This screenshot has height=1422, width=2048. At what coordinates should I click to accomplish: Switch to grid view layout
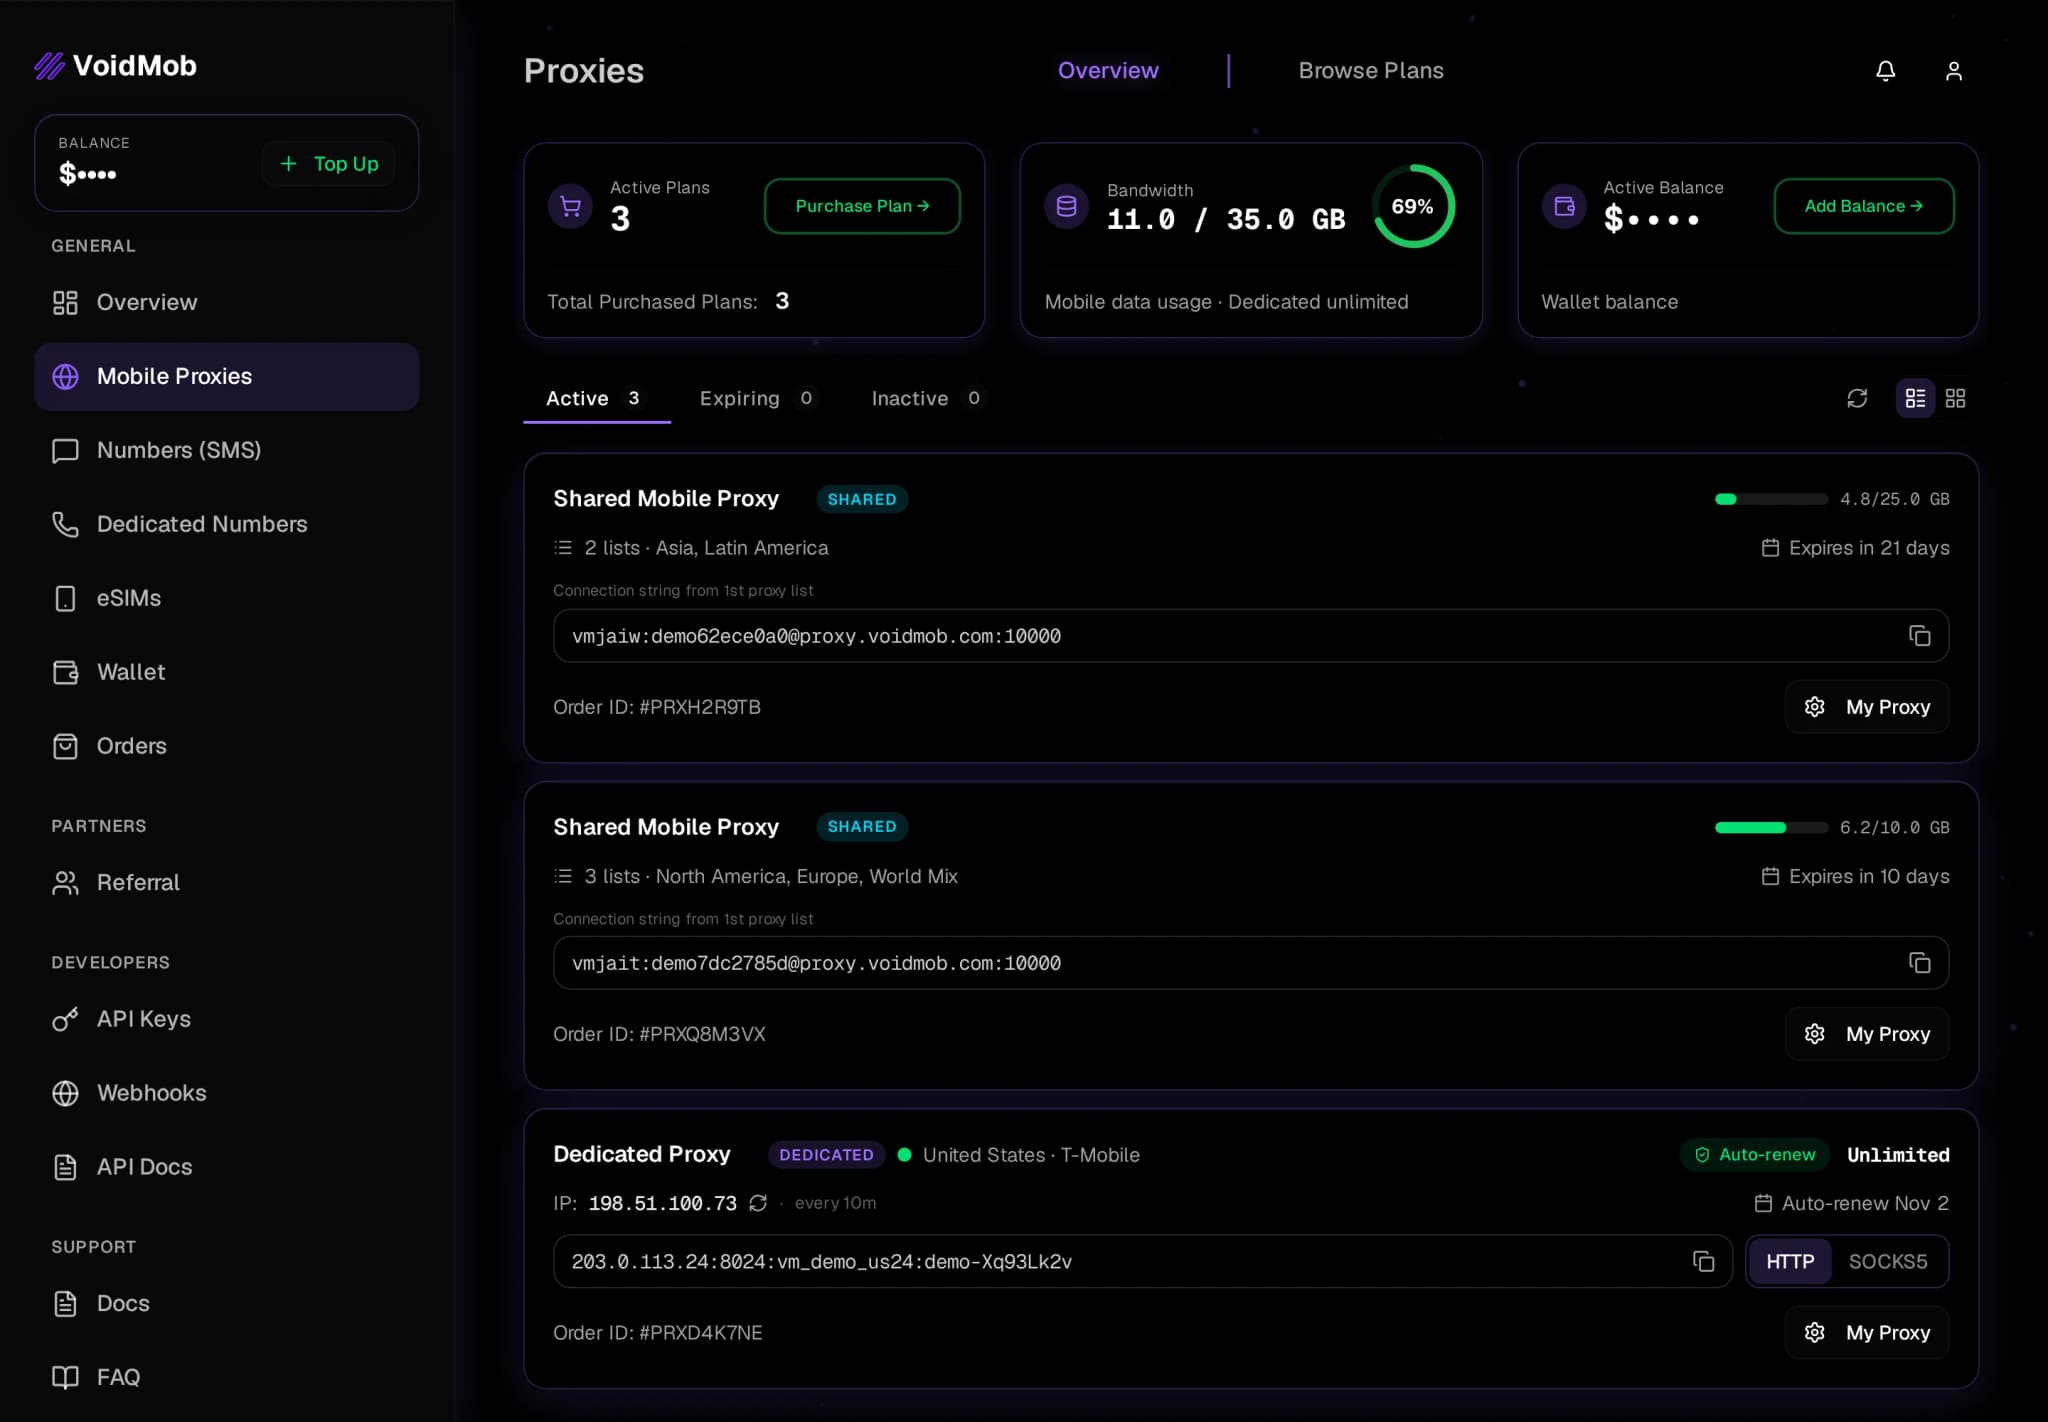(1955, 399)
